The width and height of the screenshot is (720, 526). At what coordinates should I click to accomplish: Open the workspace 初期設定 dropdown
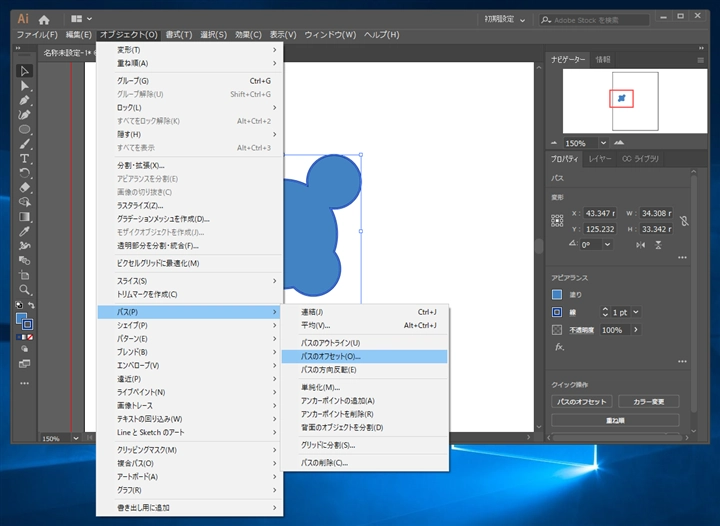(x=505, y=20)
